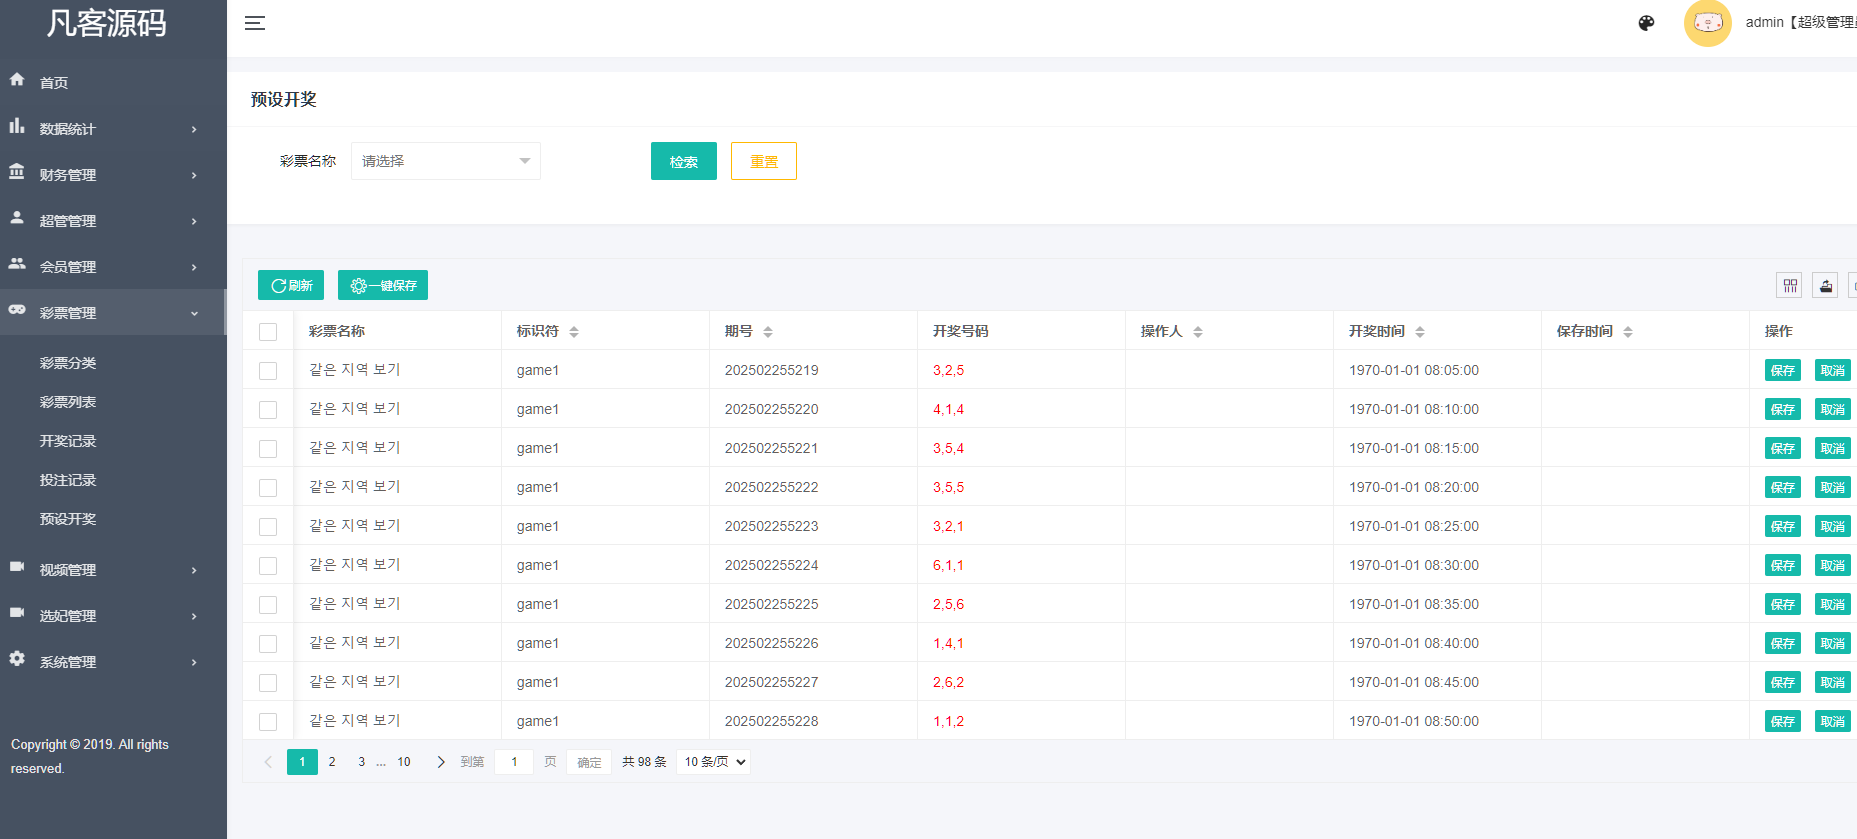The height and width of the screenshot is (839, 1857).
Task: Check the row for period 202502255223
Action: click(x=268, y=527)
